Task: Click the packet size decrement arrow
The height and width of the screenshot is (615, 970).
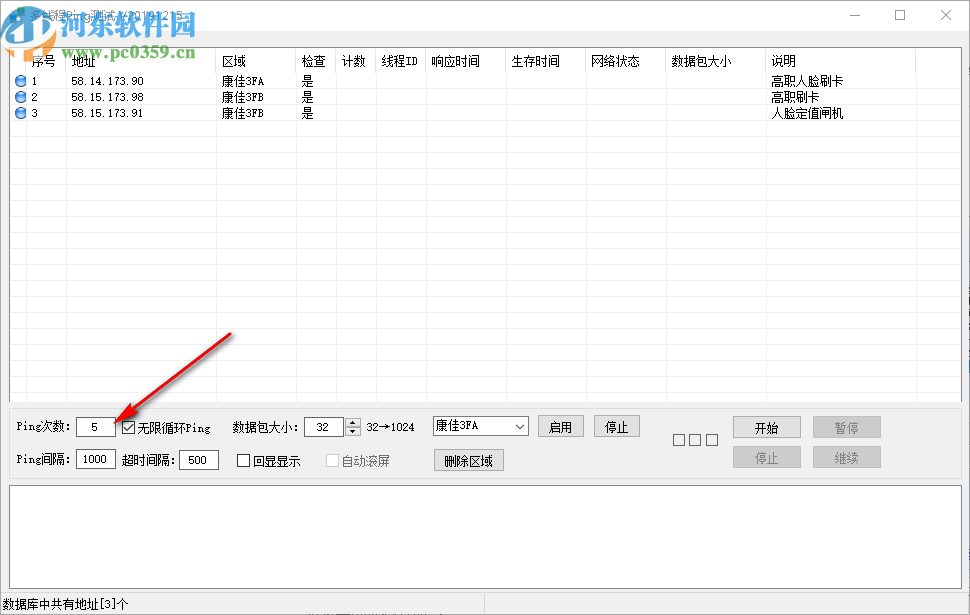Action: (x=351, y=430)
